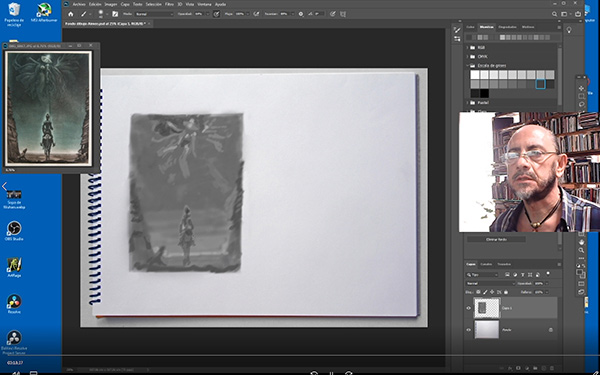The image size is (600, 375).
Task: Expand the RGB swatches folder
Action: coord(467,47)
